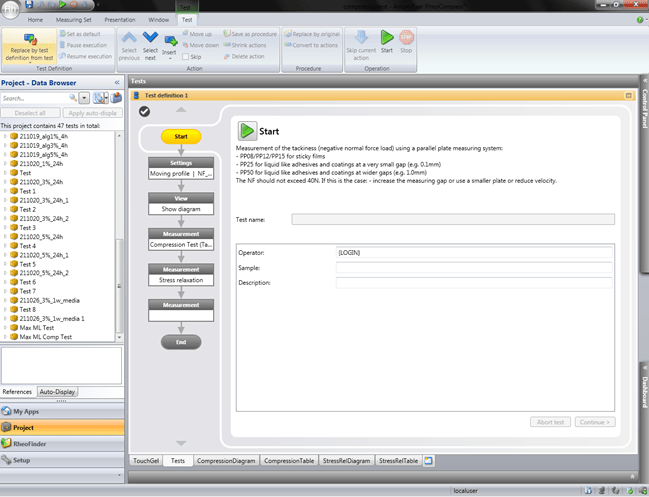Toggle the Skip checkbox in Action group

pyautogui.click(x=186, y=57)
